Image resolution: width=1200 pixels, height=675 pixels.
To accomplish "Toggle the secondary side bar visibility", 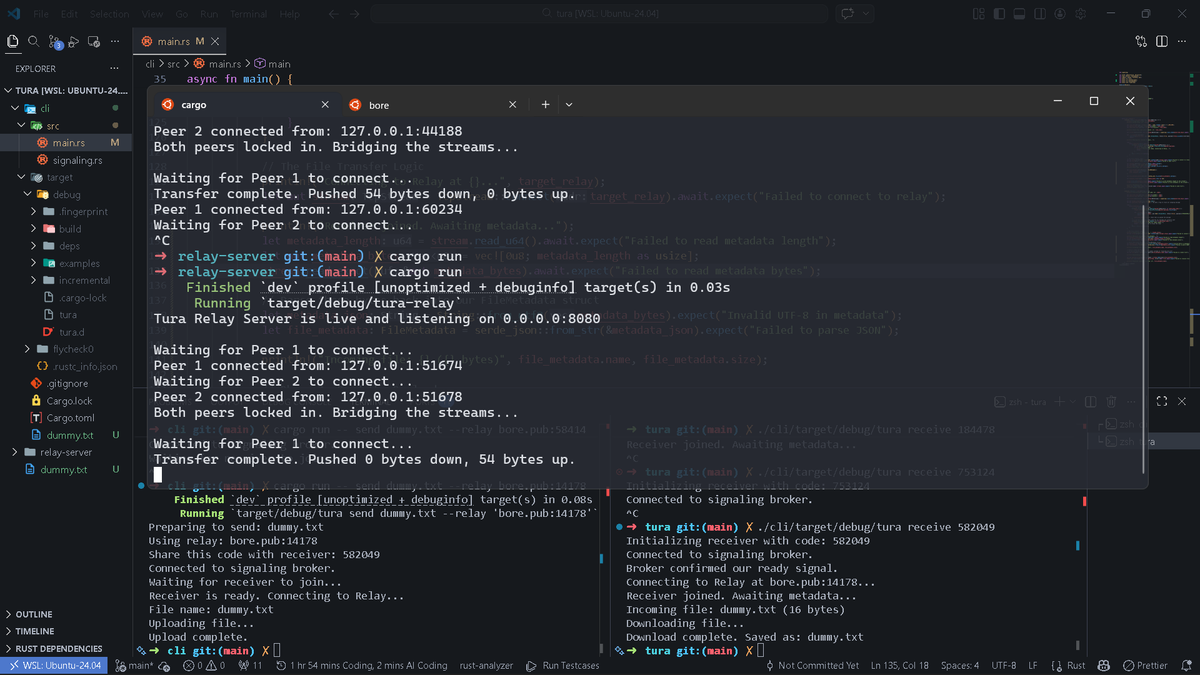I will [x=1039, y=14].
